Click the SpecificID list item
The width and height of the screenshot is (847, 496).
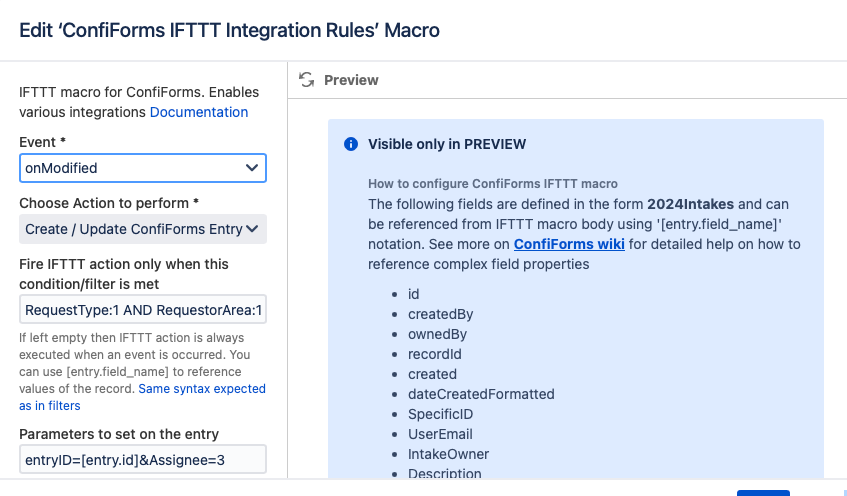pos(426,414)
